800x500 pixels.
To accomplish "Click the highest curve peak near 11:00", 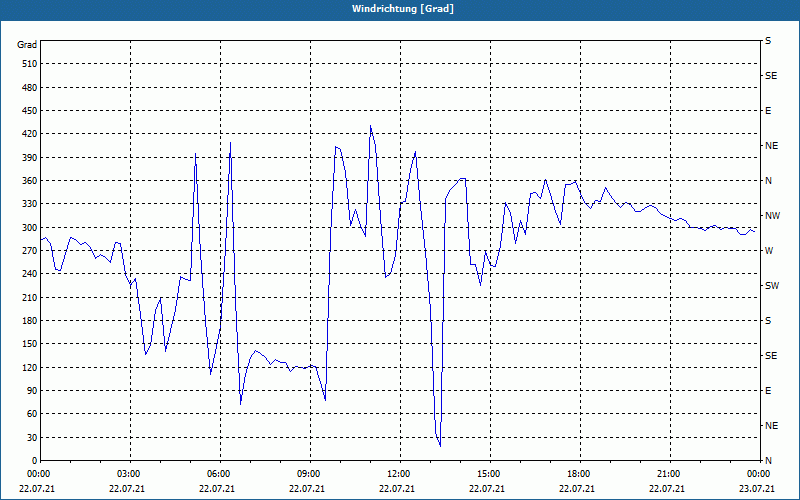I will click(x=370, y=126).
